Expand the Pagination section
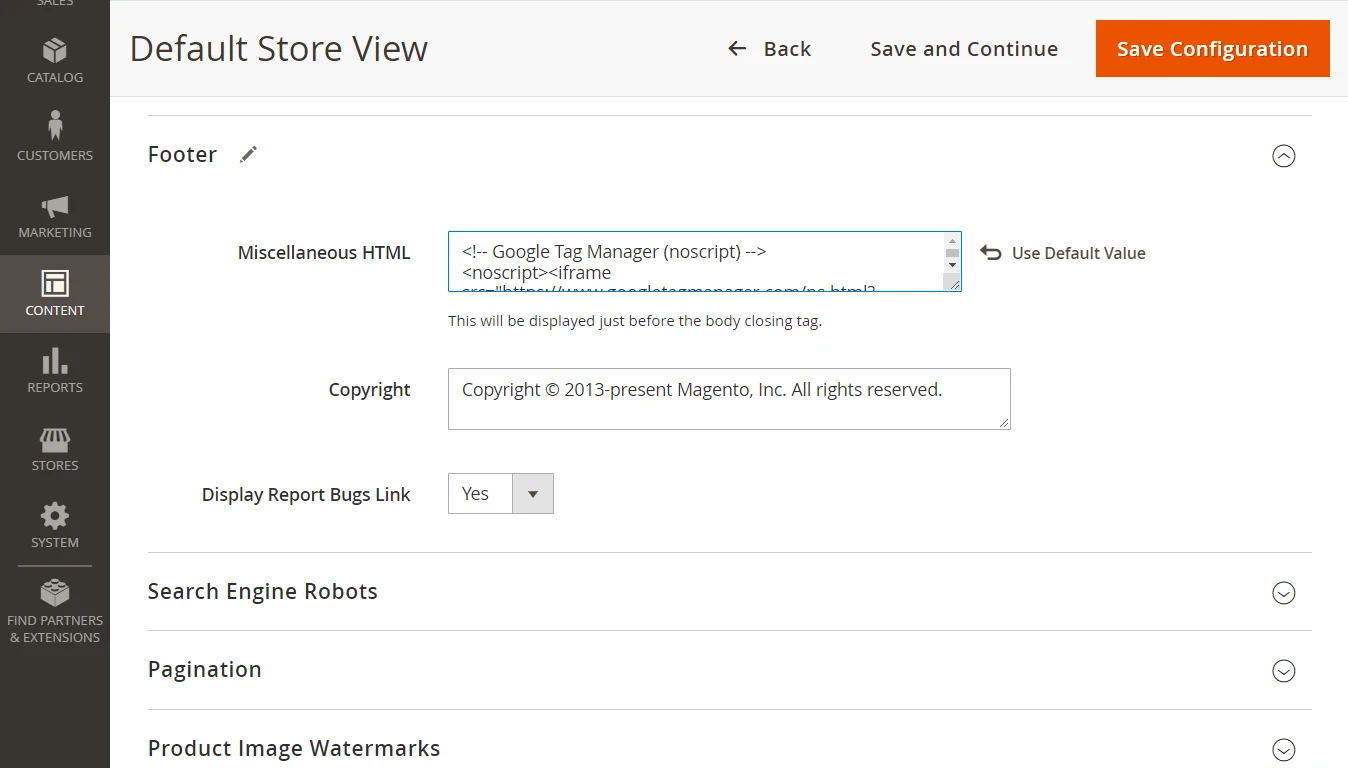This screenshot has width=1348, height=768. [x=1283, y=671]
